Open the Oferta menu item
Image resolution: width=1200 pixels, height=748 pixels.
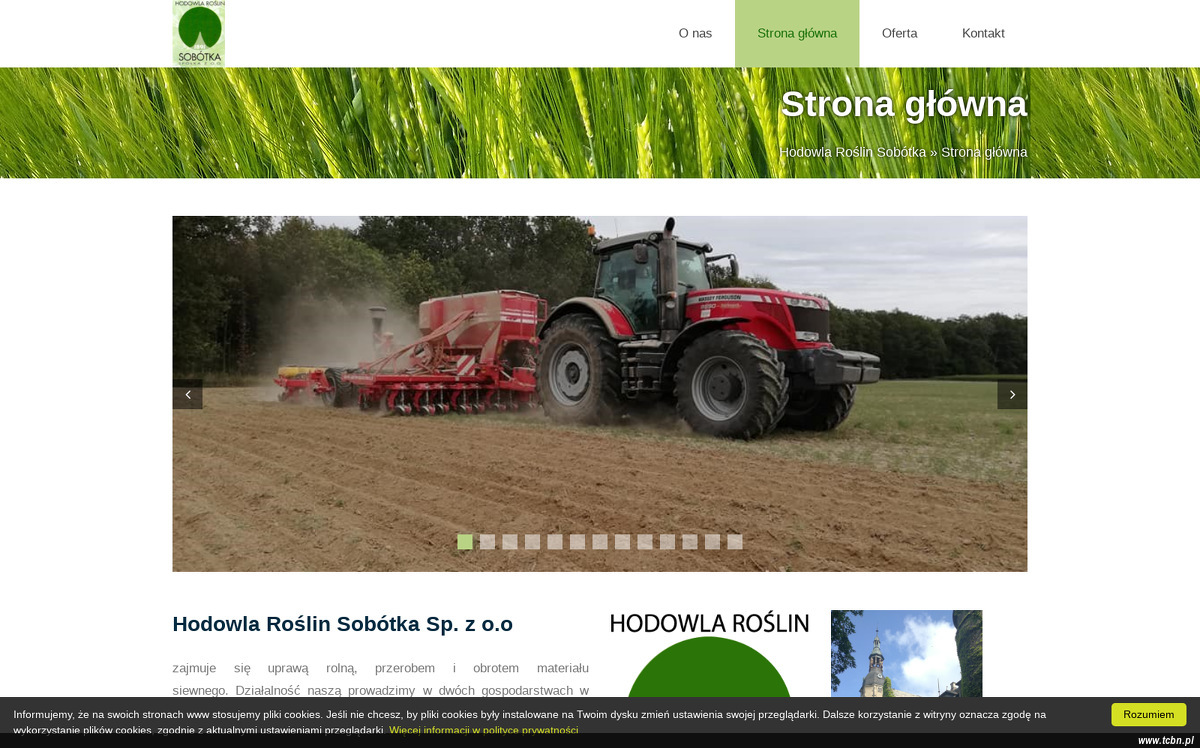click(899, 33)
